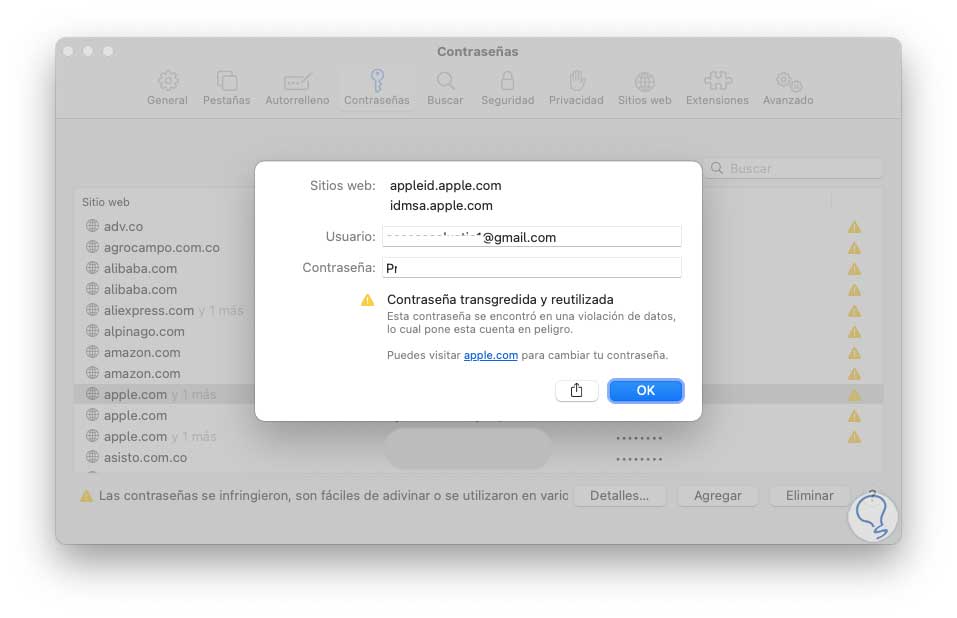Go to the Privacidad hand tab

click(x=576, y=88)
